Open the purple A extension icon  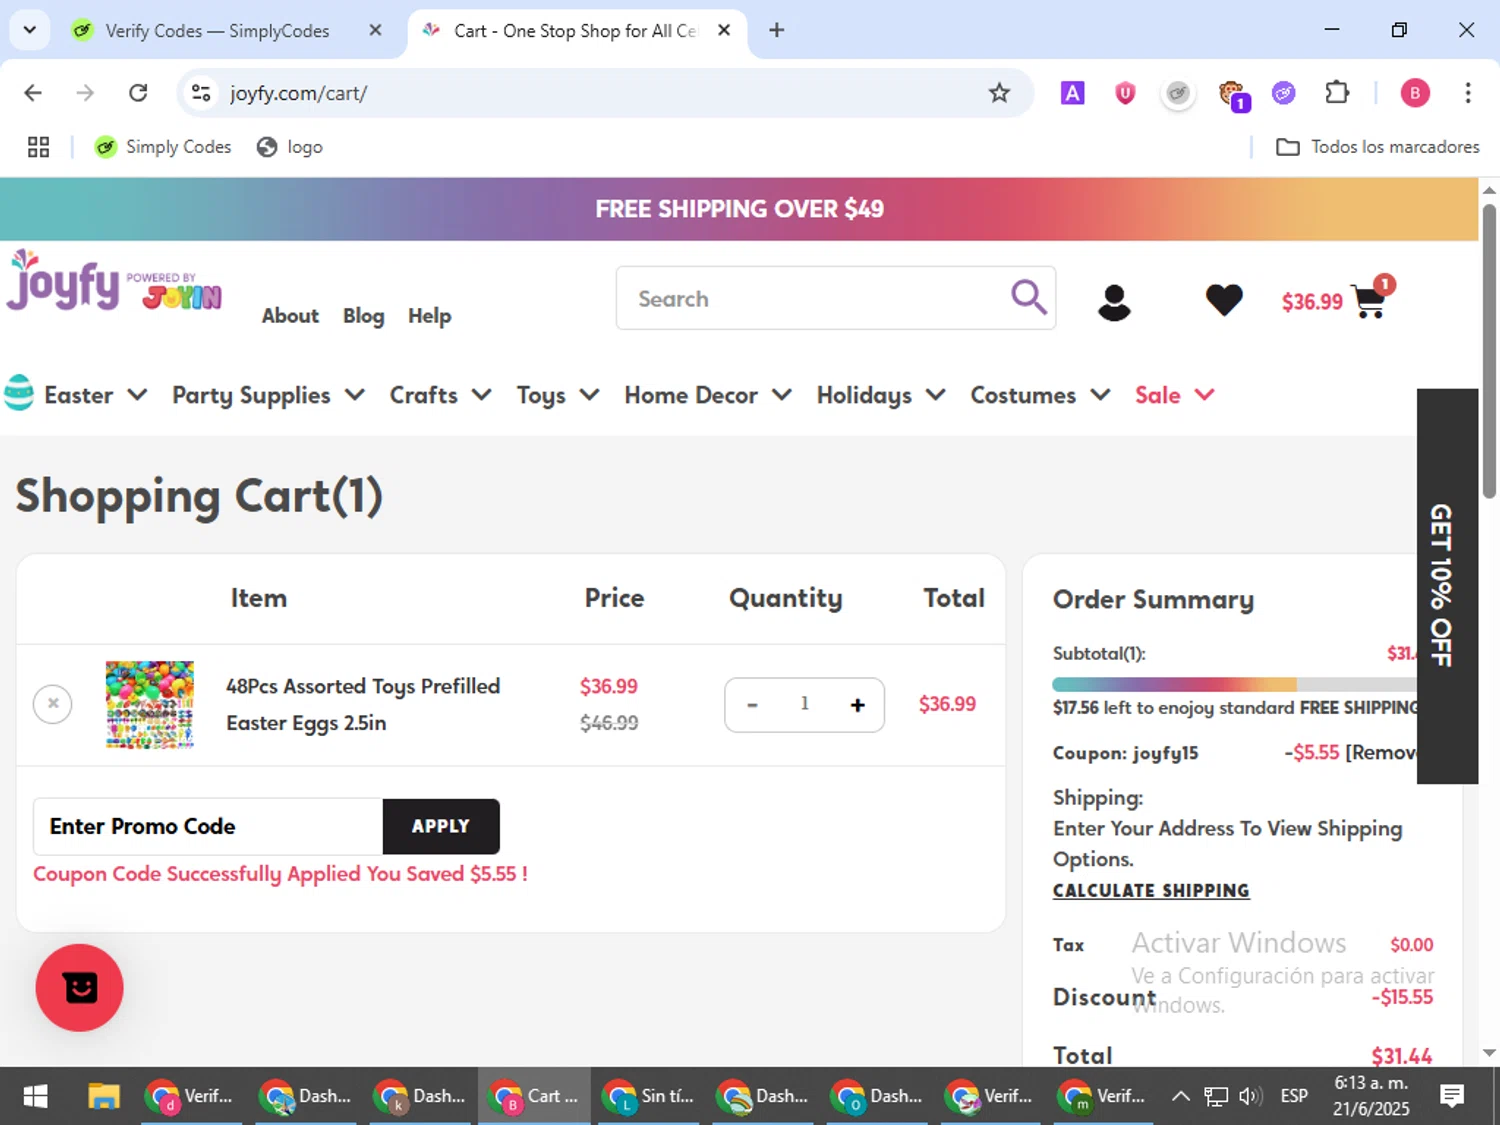click(1072, 93)
